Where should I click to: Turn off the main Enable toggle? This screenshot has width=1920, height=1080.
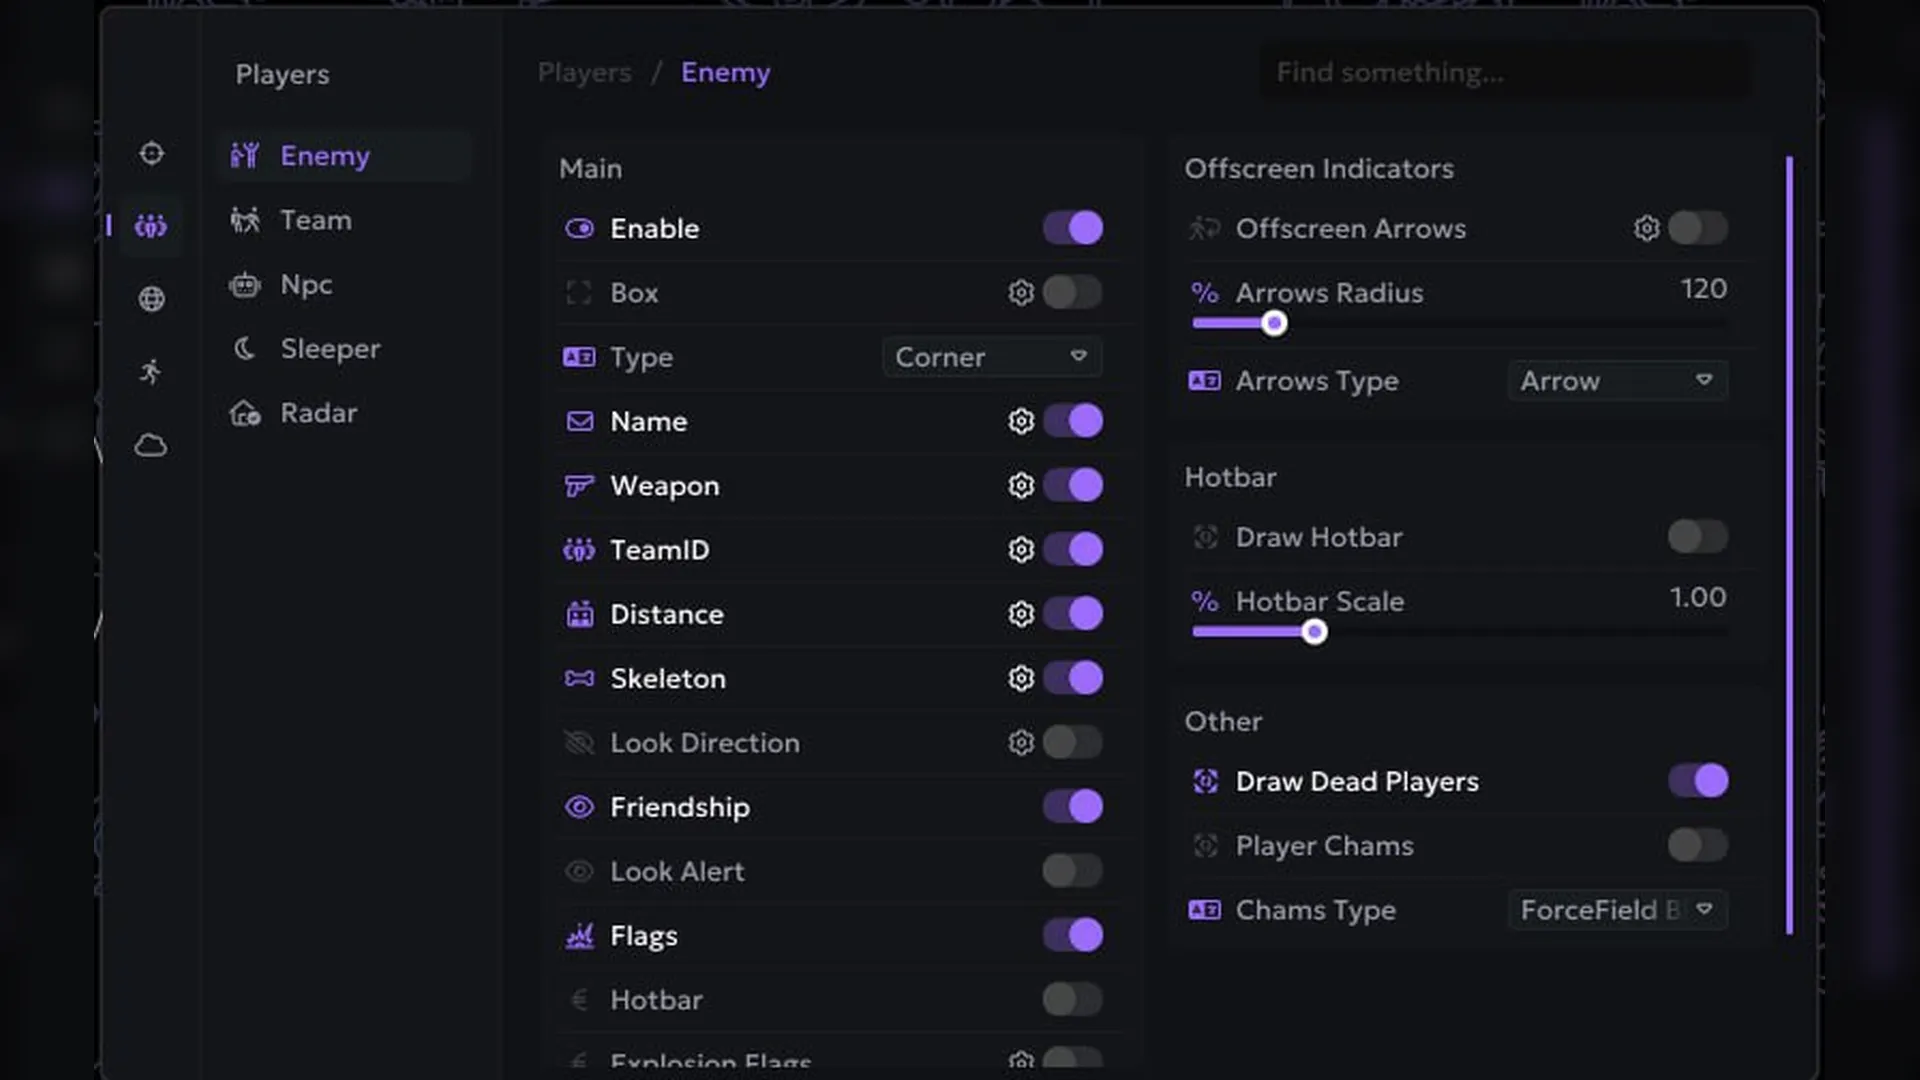point(1072,228)
